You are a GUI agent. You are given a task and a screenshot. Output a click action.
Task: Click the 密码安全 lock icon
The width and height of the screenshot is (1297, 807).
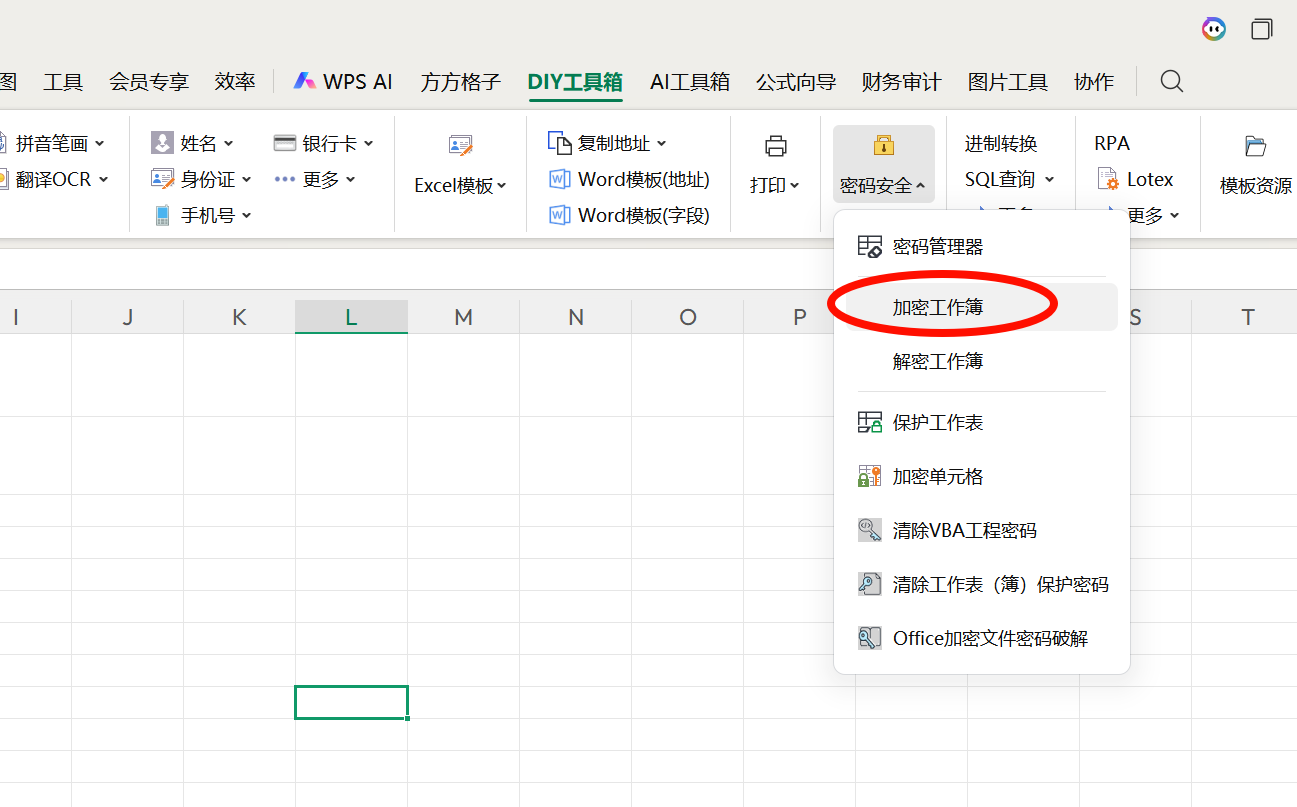[882, 146]
